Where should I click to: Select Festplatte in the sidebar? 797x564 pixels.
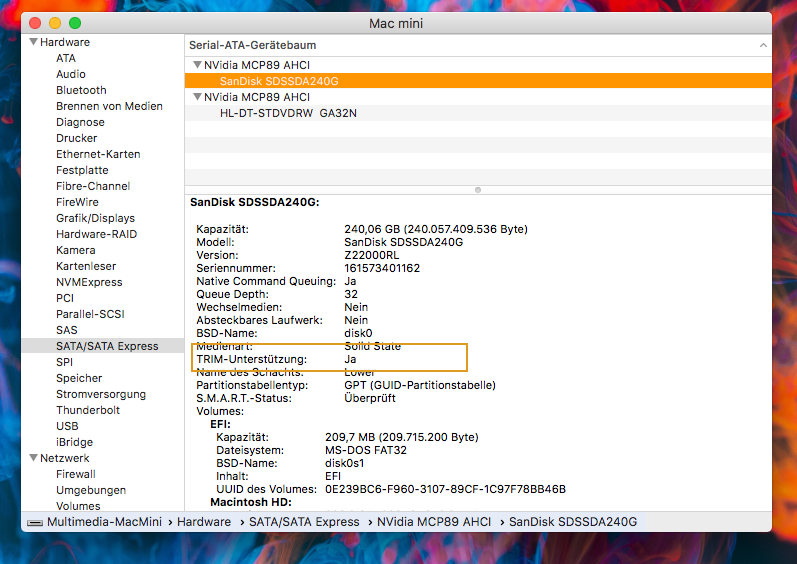(82, 170)
